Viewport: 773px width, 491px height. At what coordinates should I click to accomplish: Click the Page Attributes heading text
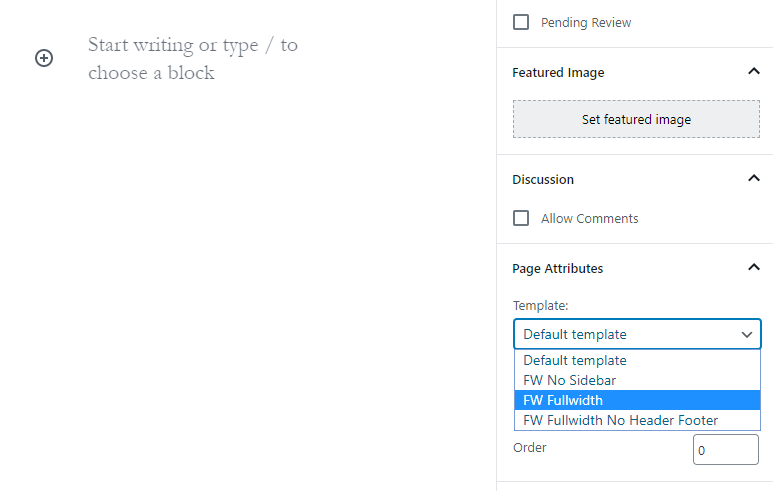coord(558,269)
